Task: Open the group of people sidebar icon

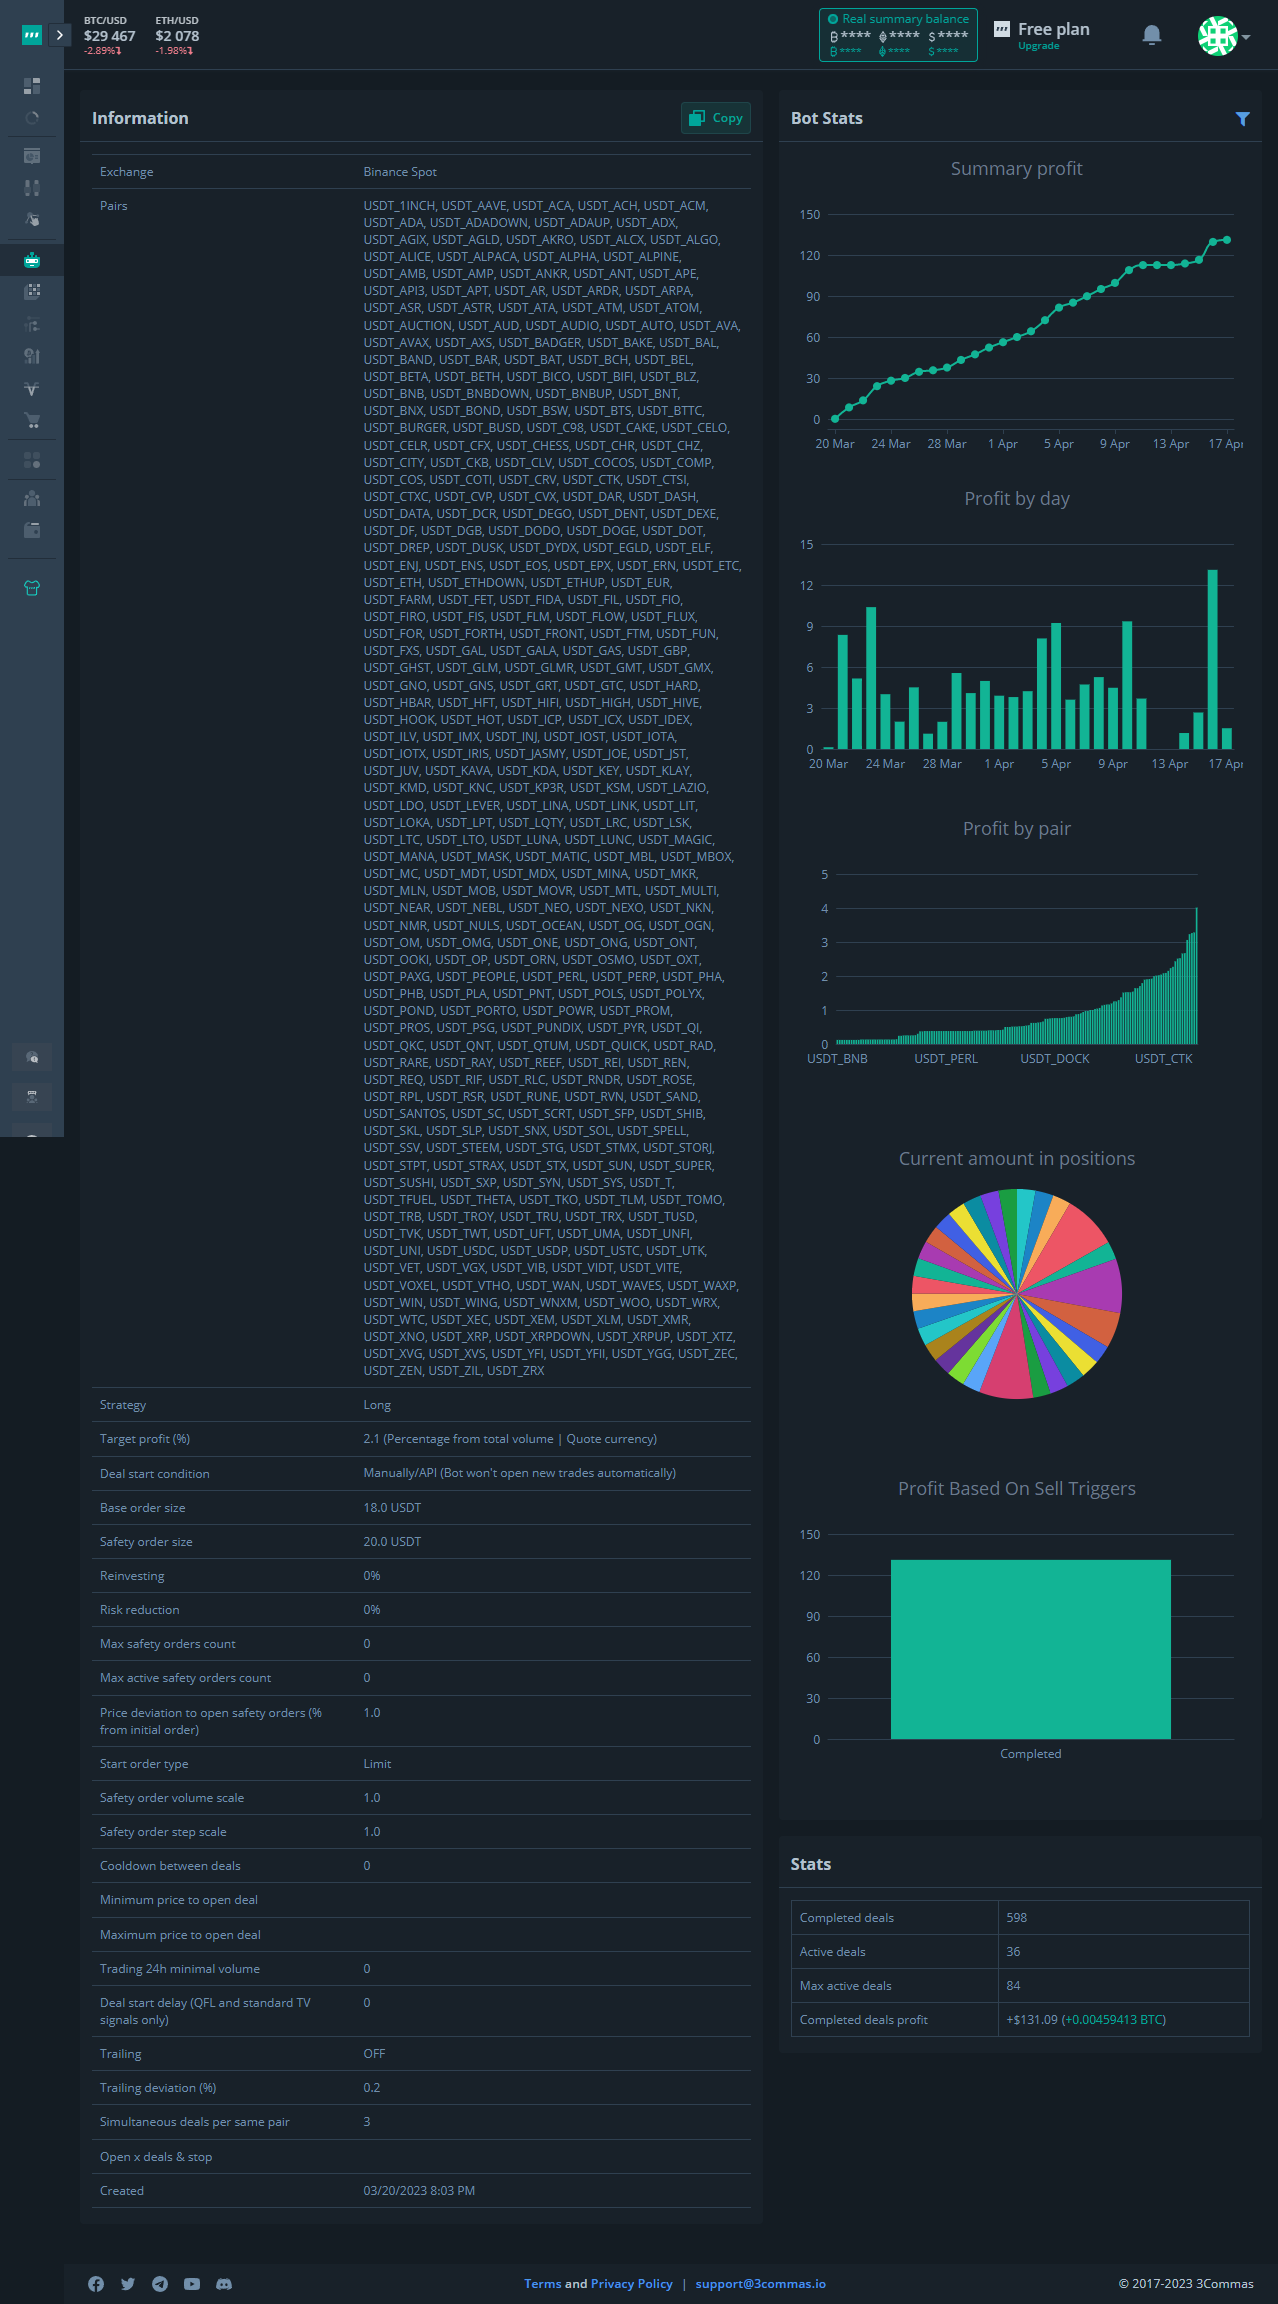Action: 32,498
